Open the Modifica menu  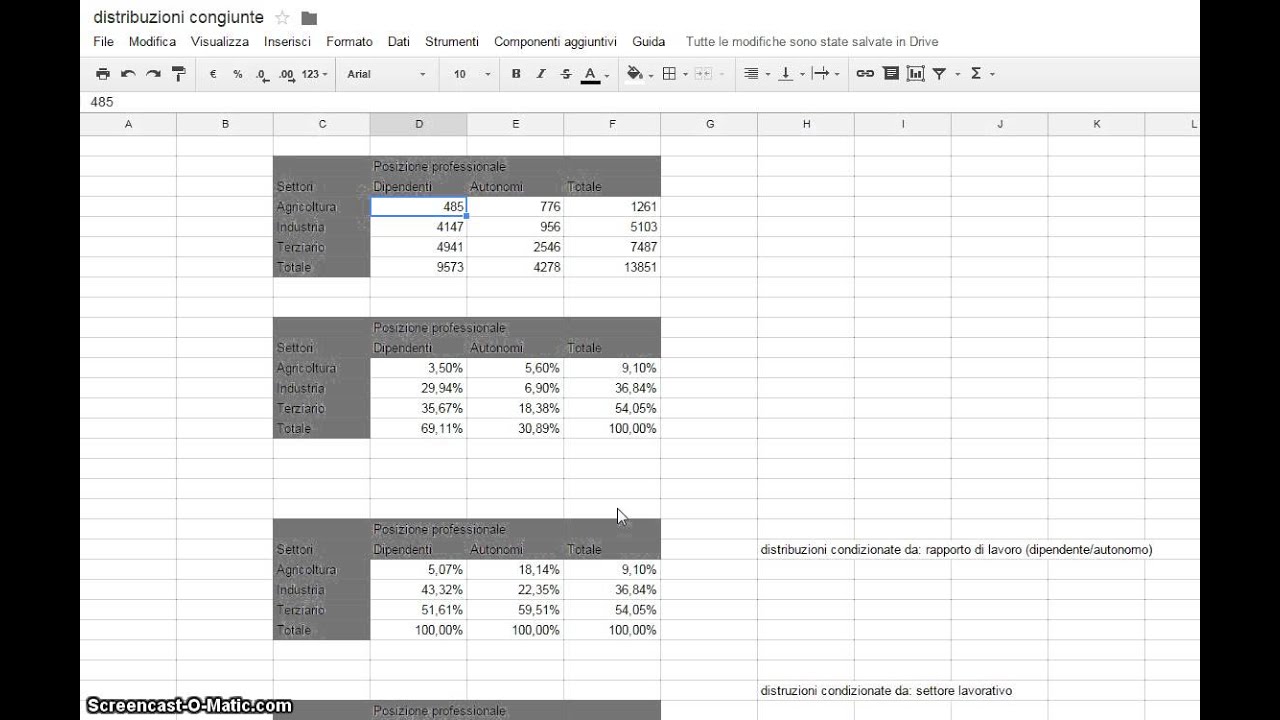coord(152,42)
